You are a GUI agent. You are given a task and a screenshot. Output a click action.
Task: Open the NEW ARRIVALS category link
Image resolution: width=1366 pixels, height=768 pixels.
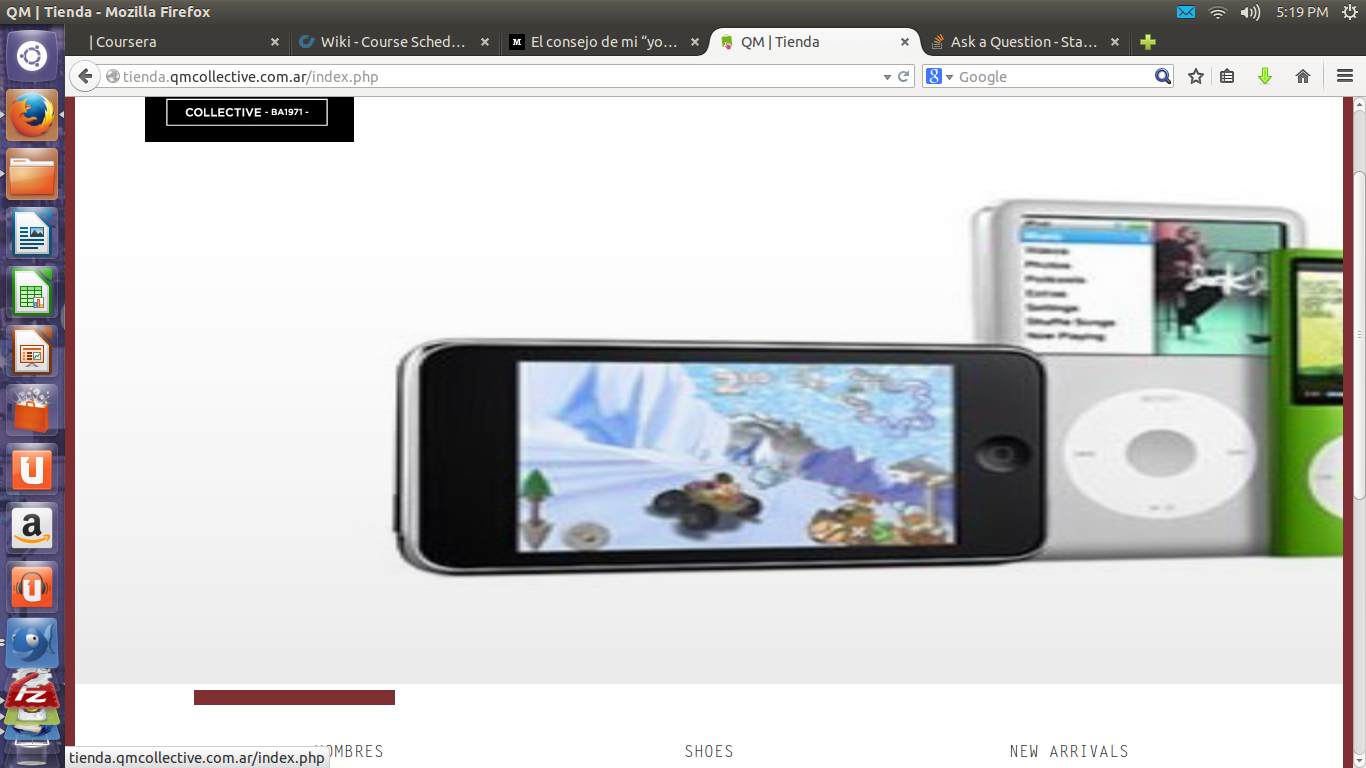pos(1069,751)
